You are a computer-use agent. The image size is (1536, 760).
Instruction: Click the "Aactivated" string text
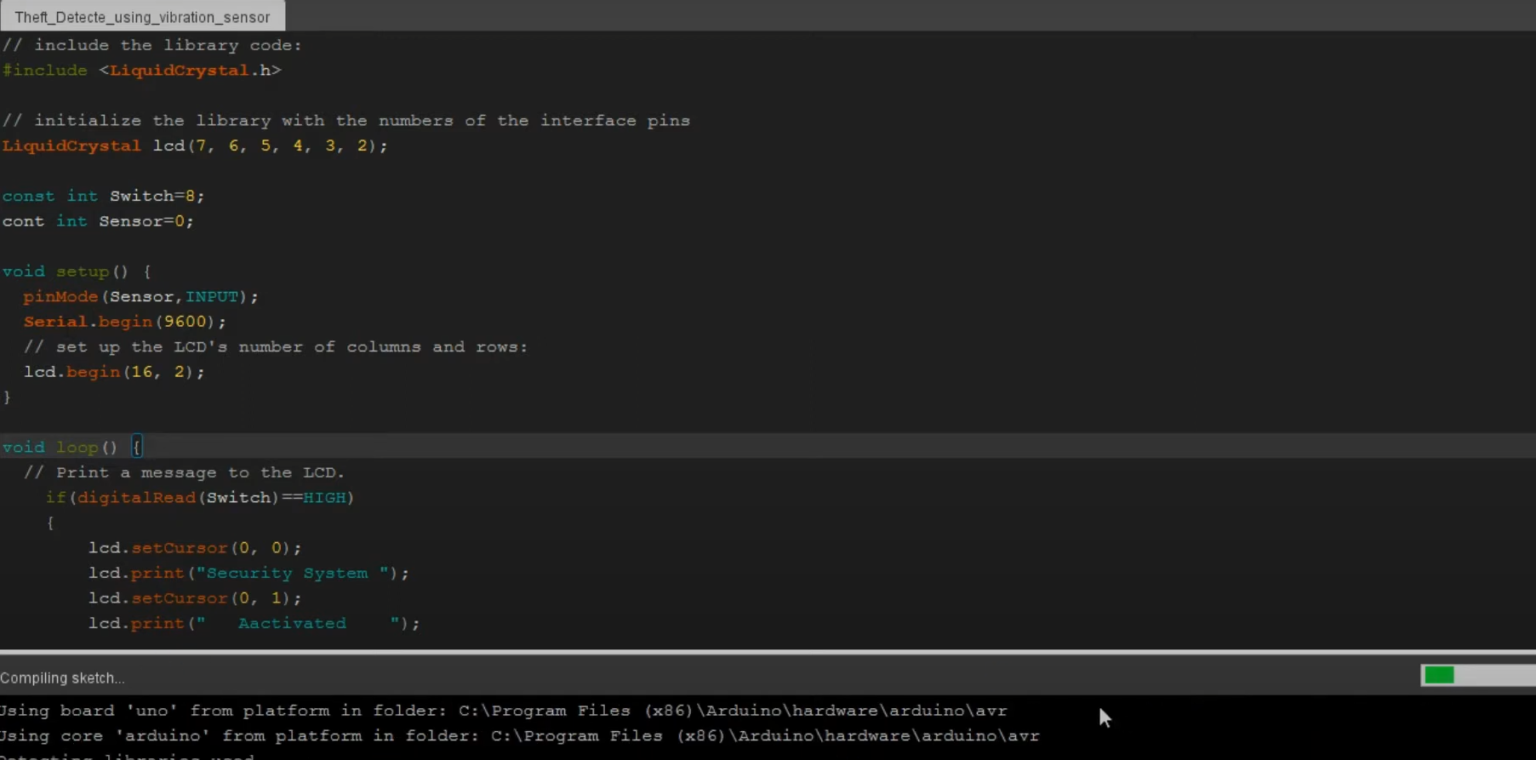(292, 623)
